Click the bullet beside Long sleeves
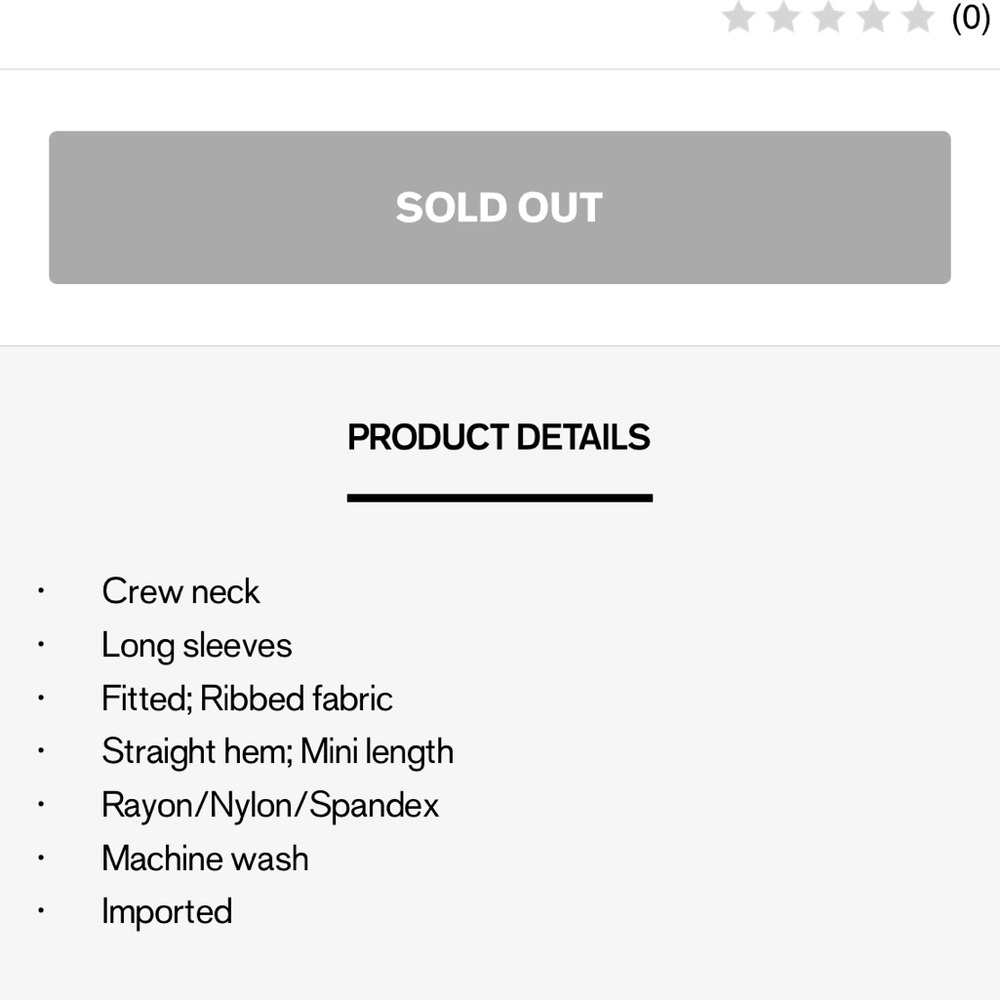Screen dimensions: 1000x1000 point(41,646)
